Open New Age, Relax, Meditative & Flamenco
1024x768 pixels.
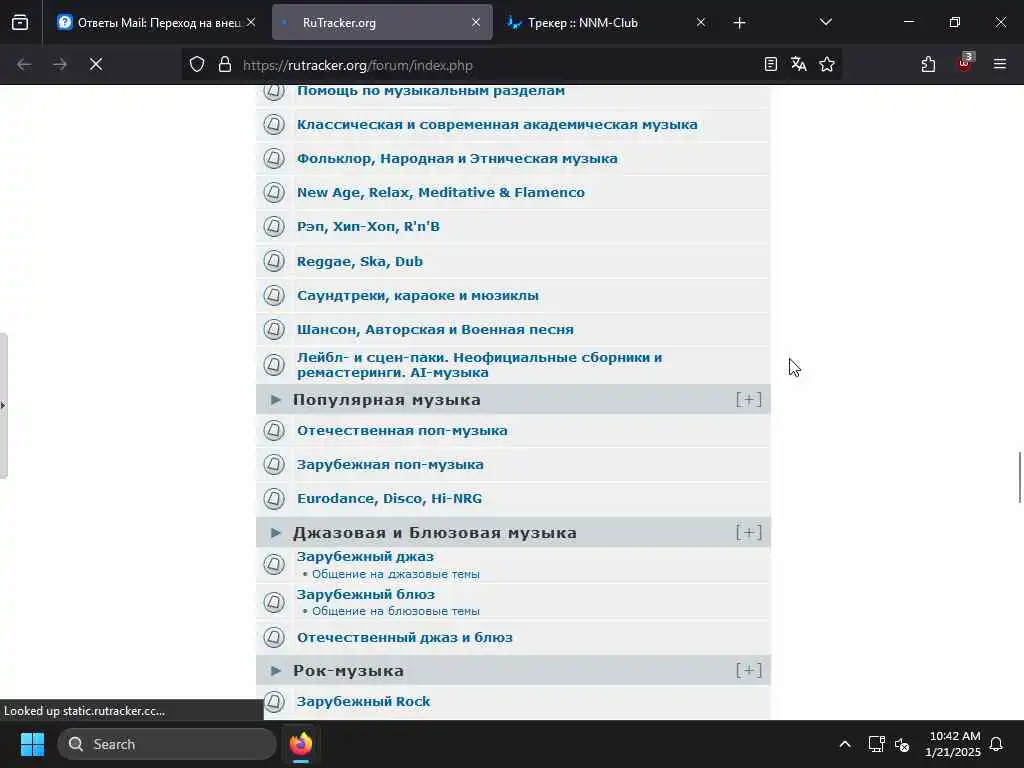[441, 193]
